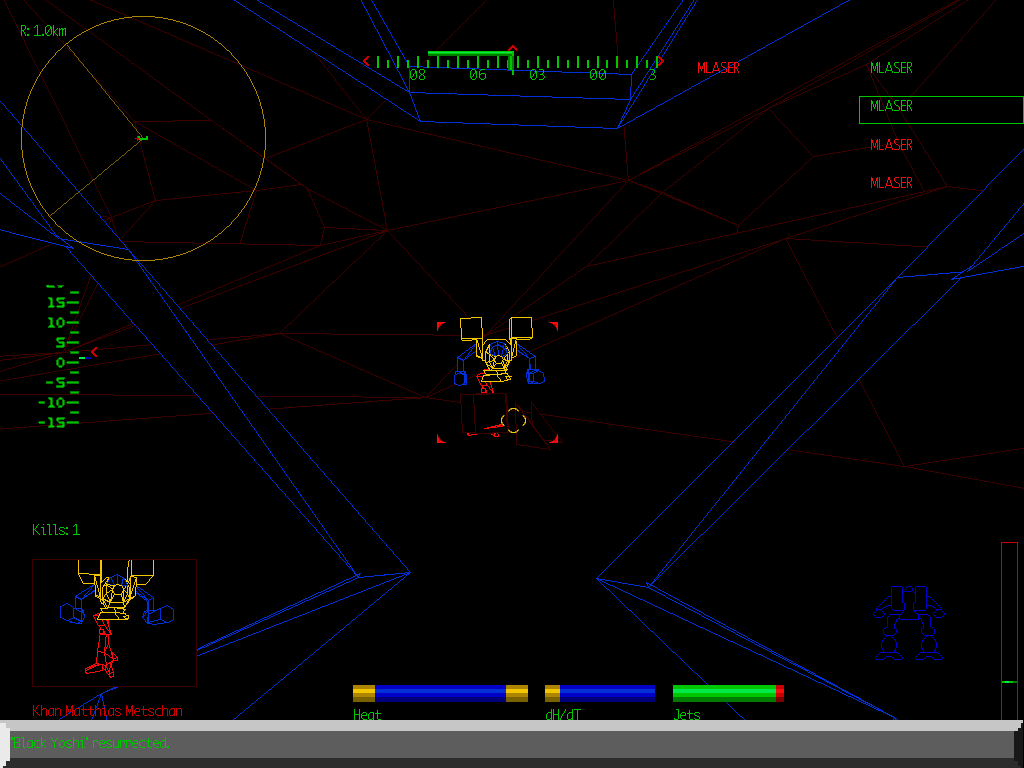Viewport: 1024px width, 768px height.
Task: Click the dH/dT gauge bar
Action: tap(599, 693)
